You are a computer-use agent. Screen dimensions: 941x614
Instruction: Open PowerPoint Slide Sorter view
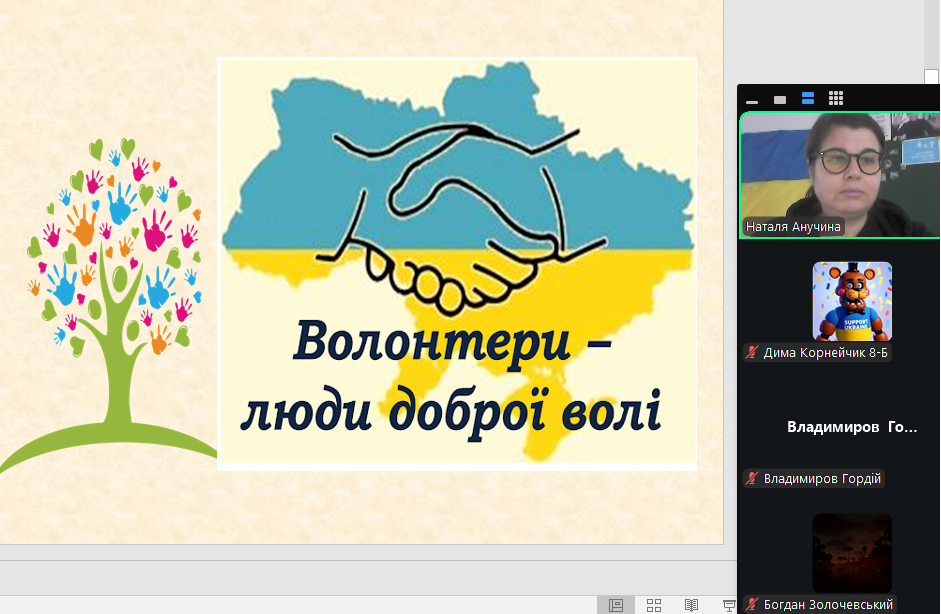[653, 605]
